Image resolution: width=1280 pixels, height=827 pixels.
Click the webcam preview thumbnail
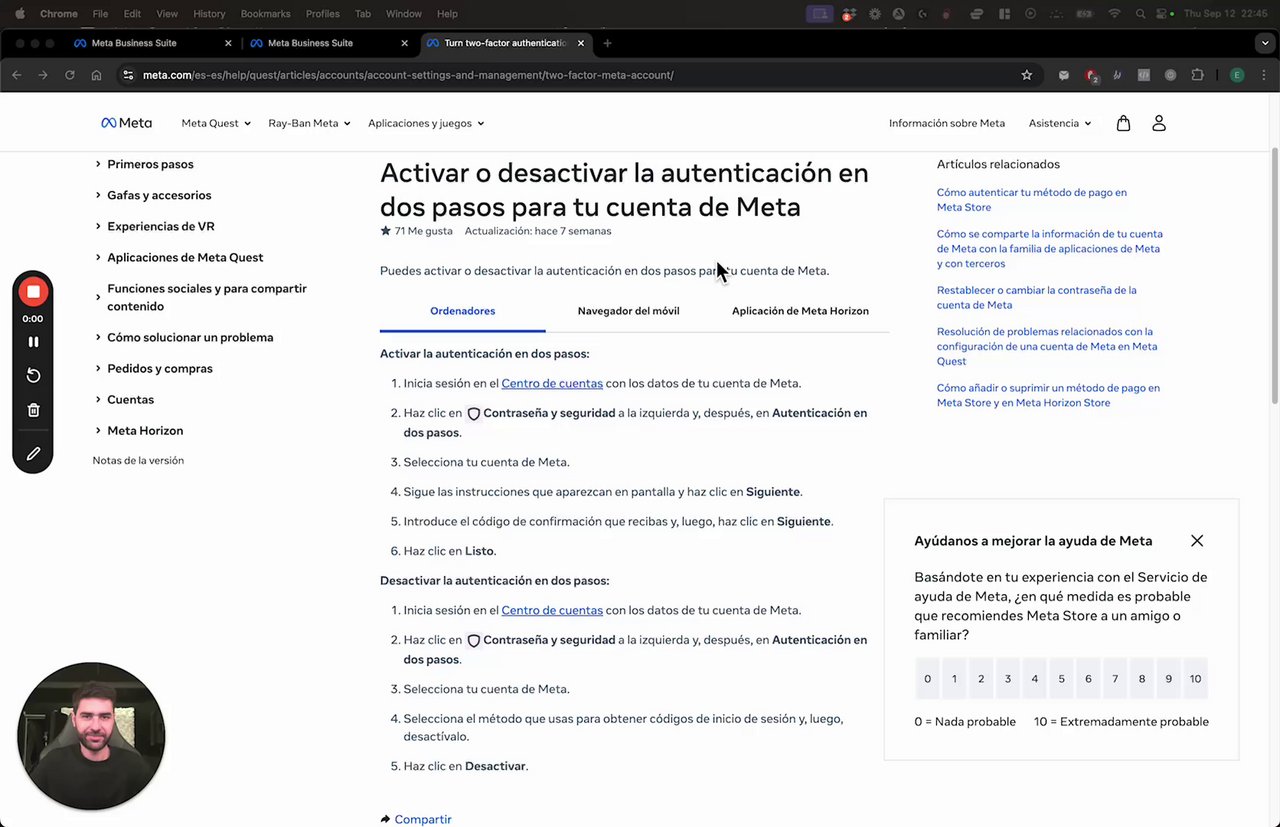91,736
